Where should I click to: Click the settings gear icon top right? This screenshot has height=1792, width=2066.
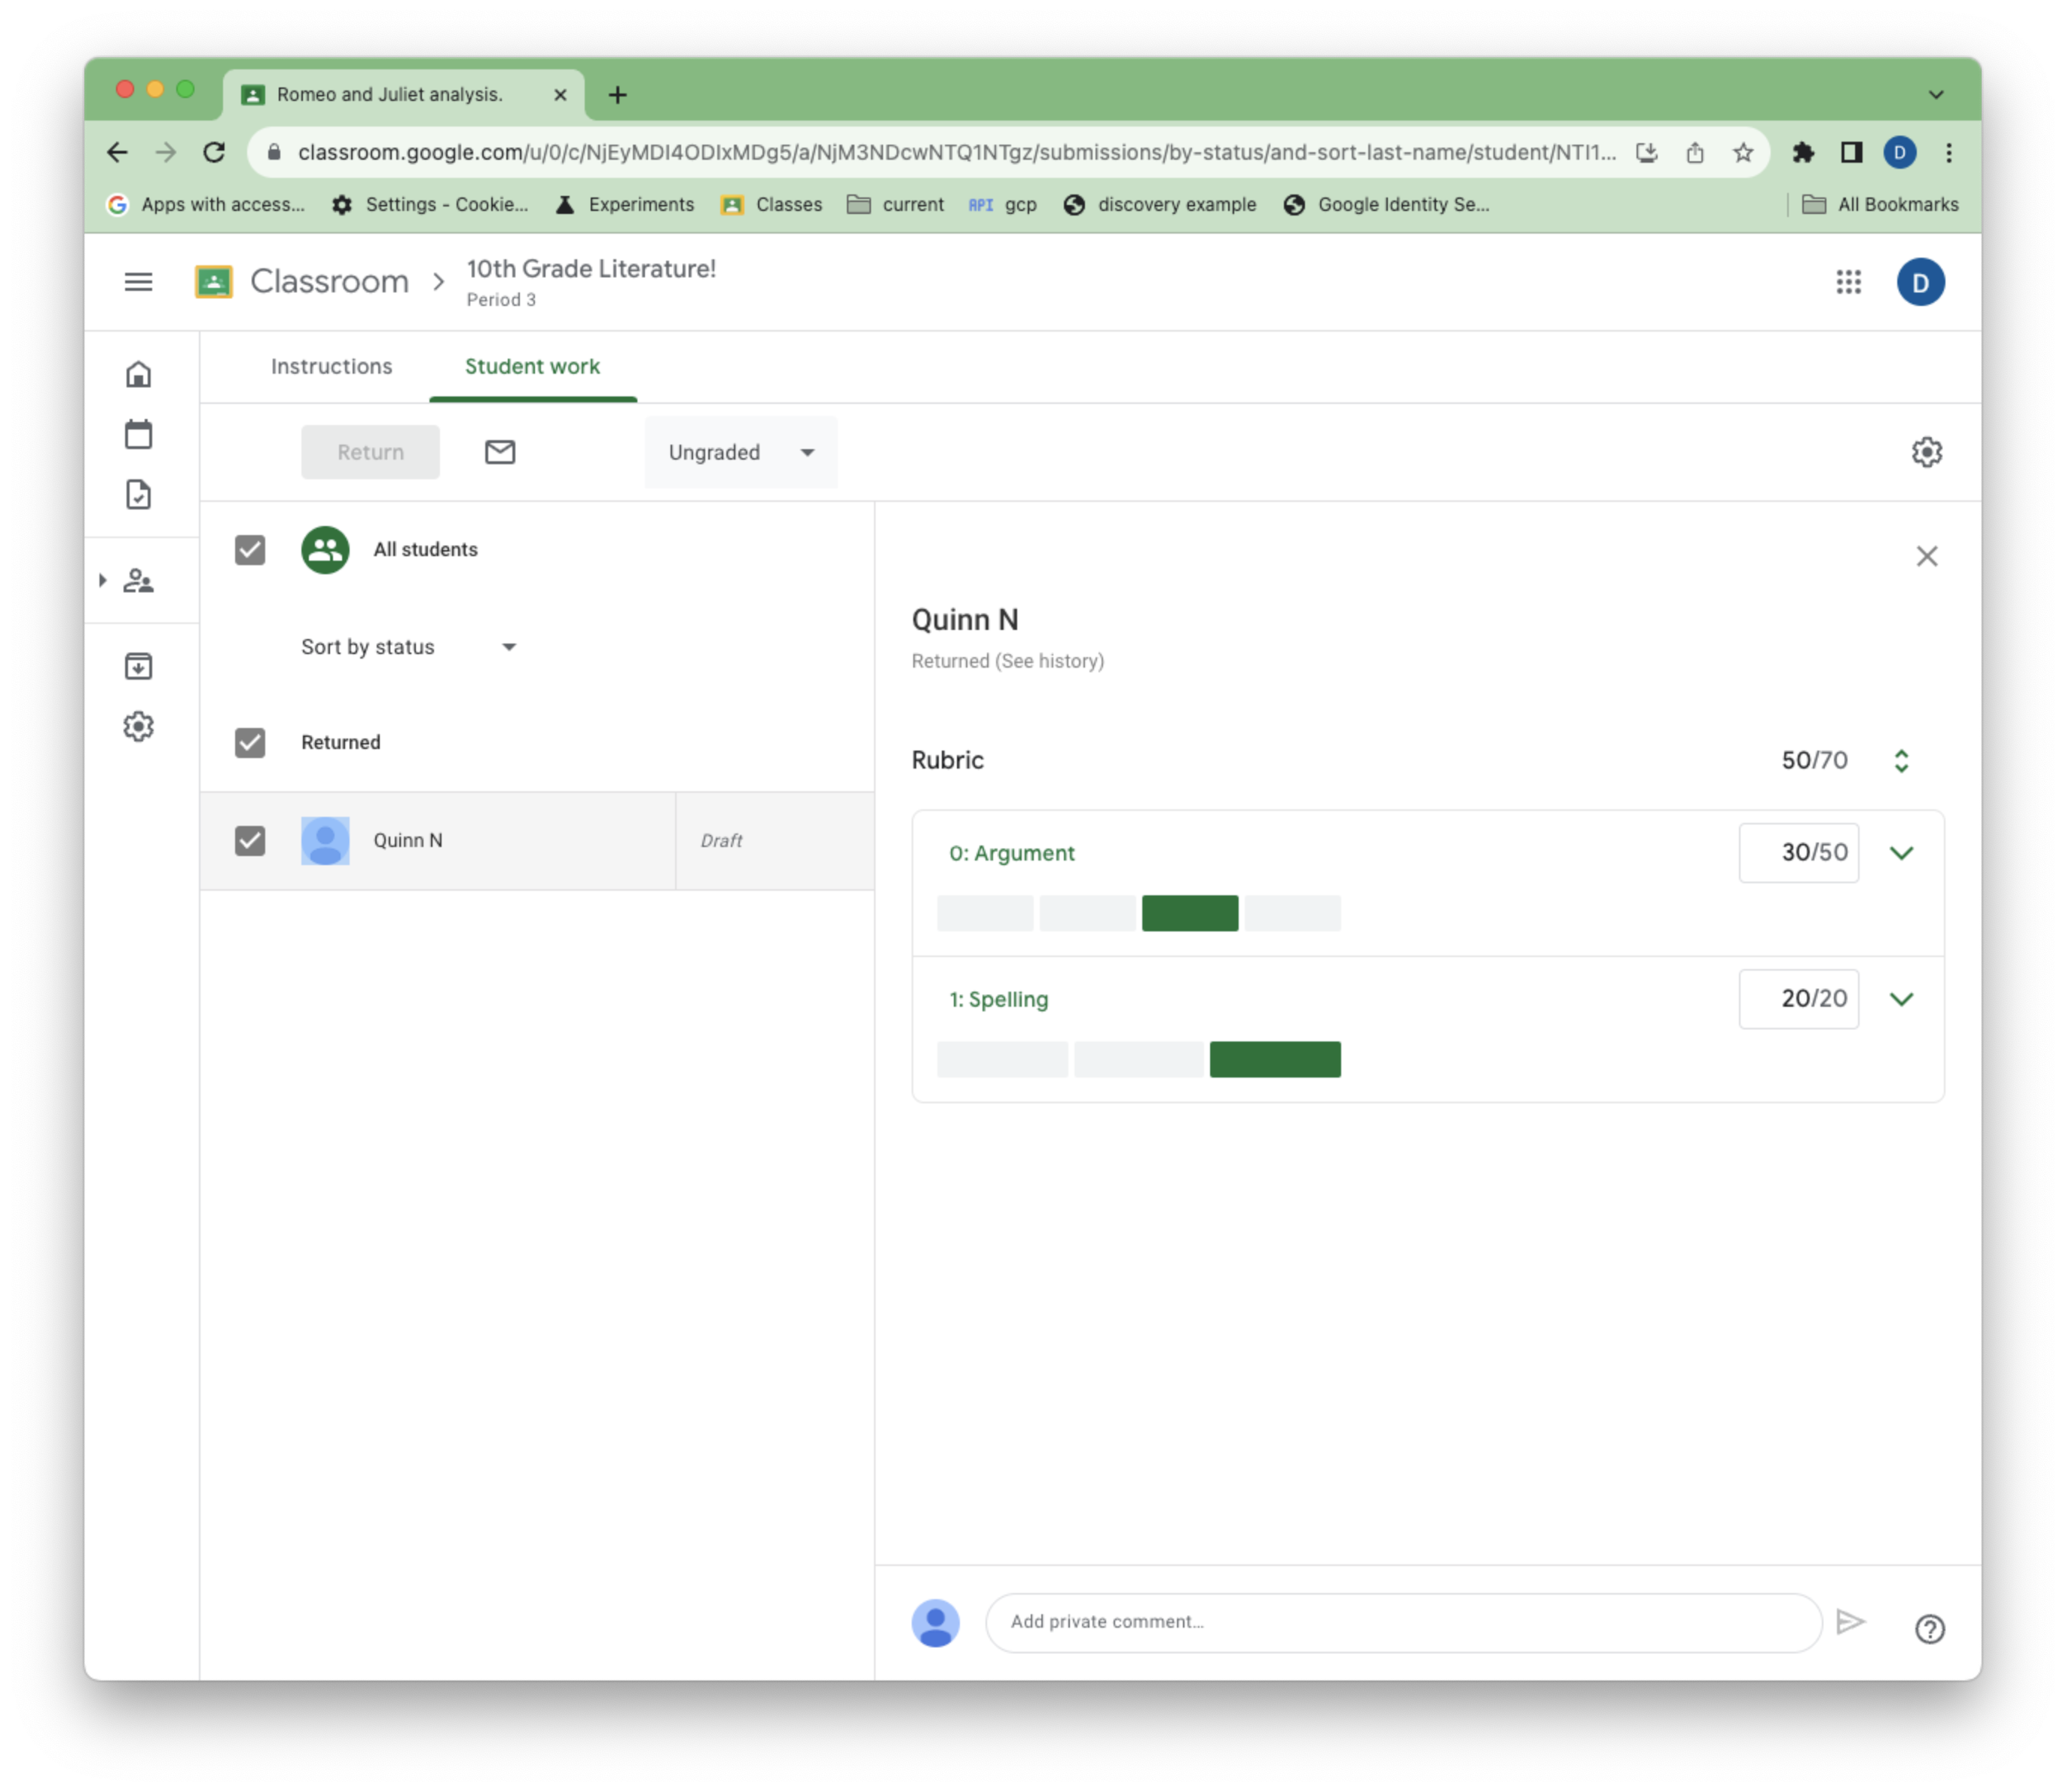tap(1927, 451)
